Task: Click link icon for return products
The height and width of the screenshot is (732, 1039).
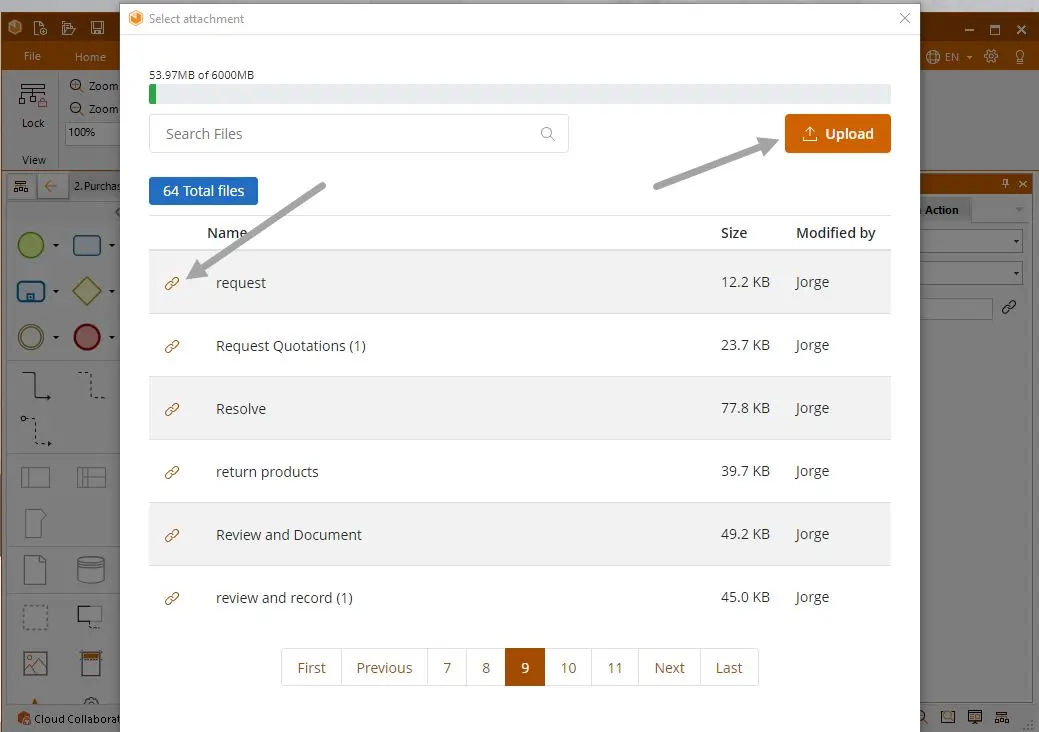Action: [x=172, y=472]
